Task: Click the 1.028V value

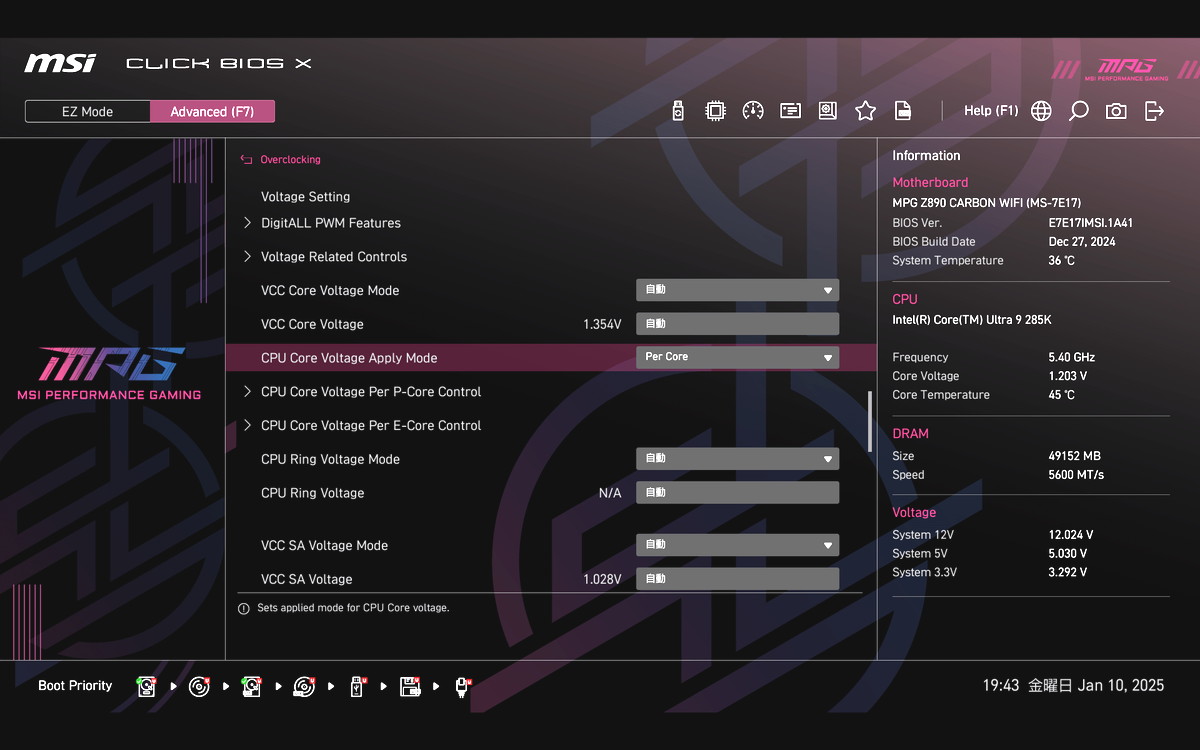Action: [x=602, y=580]
